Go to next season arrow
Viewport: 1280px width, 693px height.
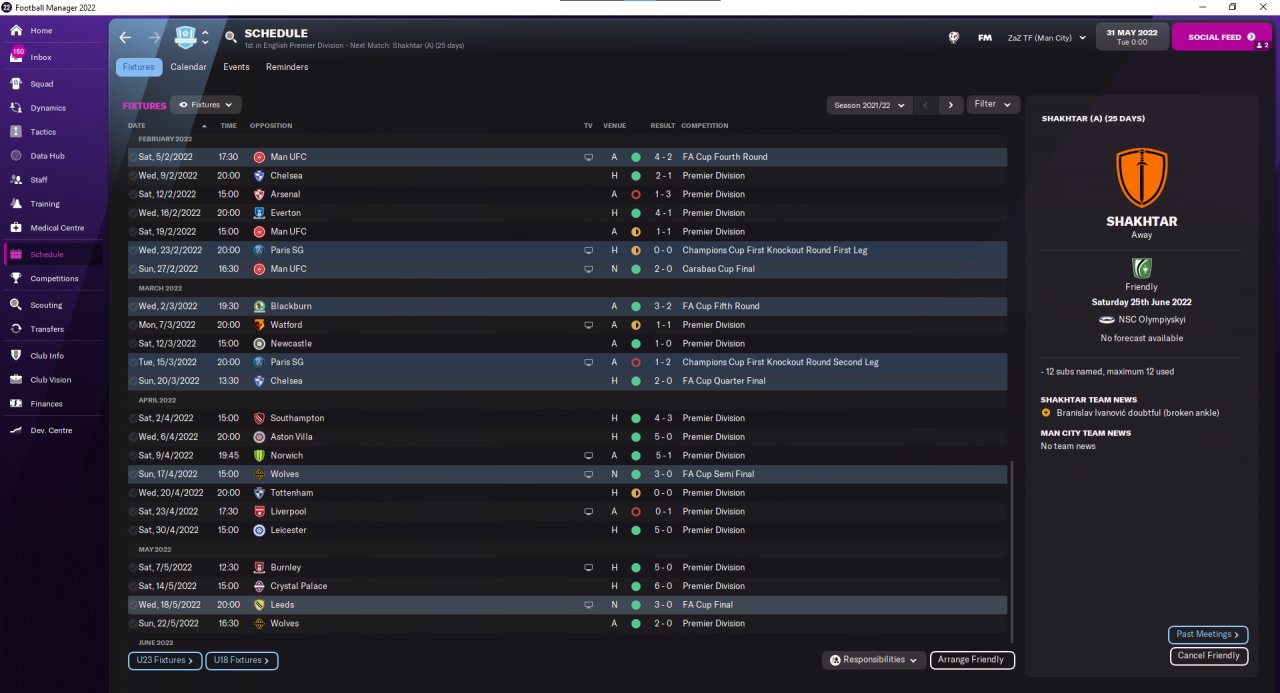(x=951, y=105)
